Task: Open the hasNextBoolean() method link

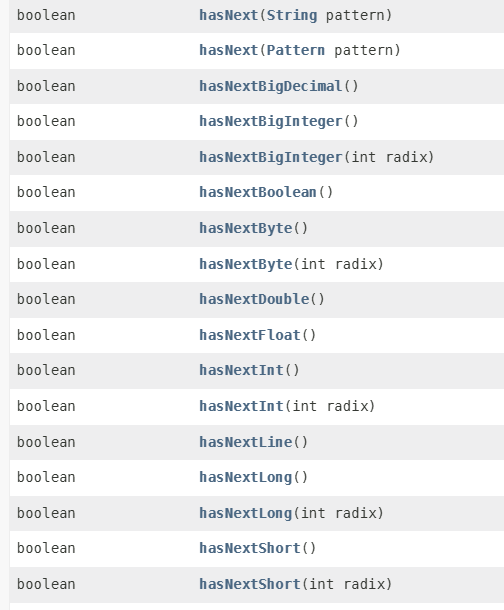Action: pos(257,192)
